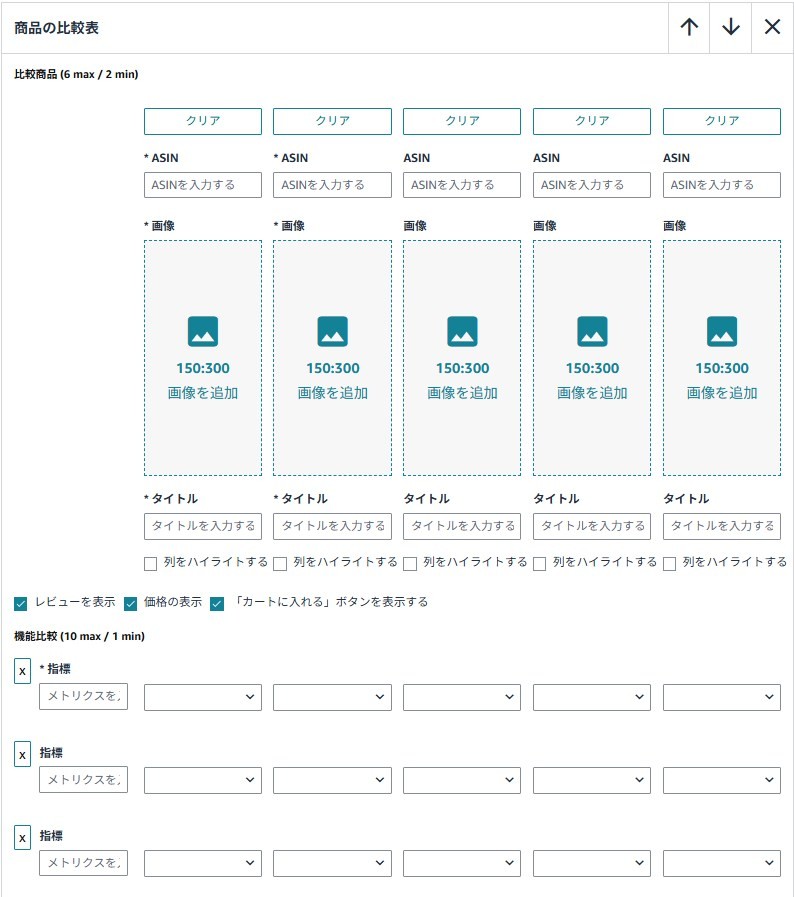Image resolution: width=794 pixels, height=897 pixels.
Task: Uncheck the レビューを表示 checkbox
Action: tap(21, 603)
